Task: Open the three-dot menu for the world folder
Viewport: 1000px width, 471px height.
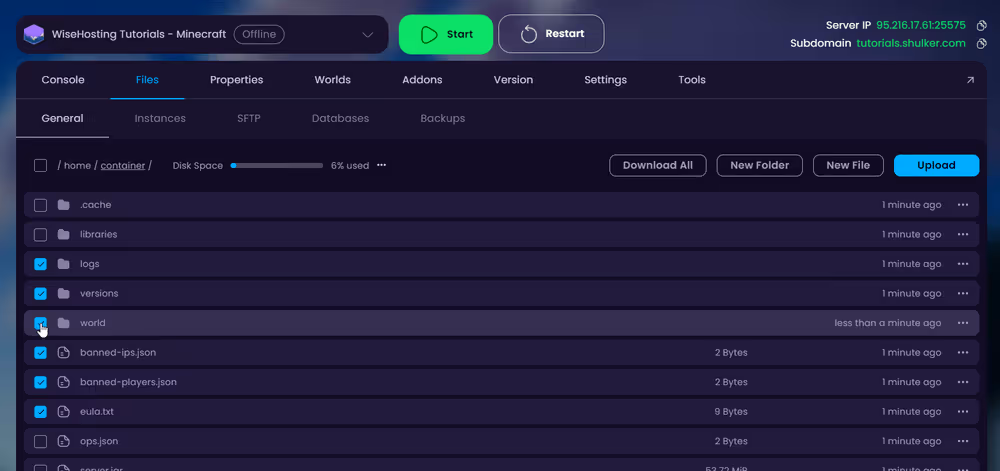Action: tap(963, 323)
